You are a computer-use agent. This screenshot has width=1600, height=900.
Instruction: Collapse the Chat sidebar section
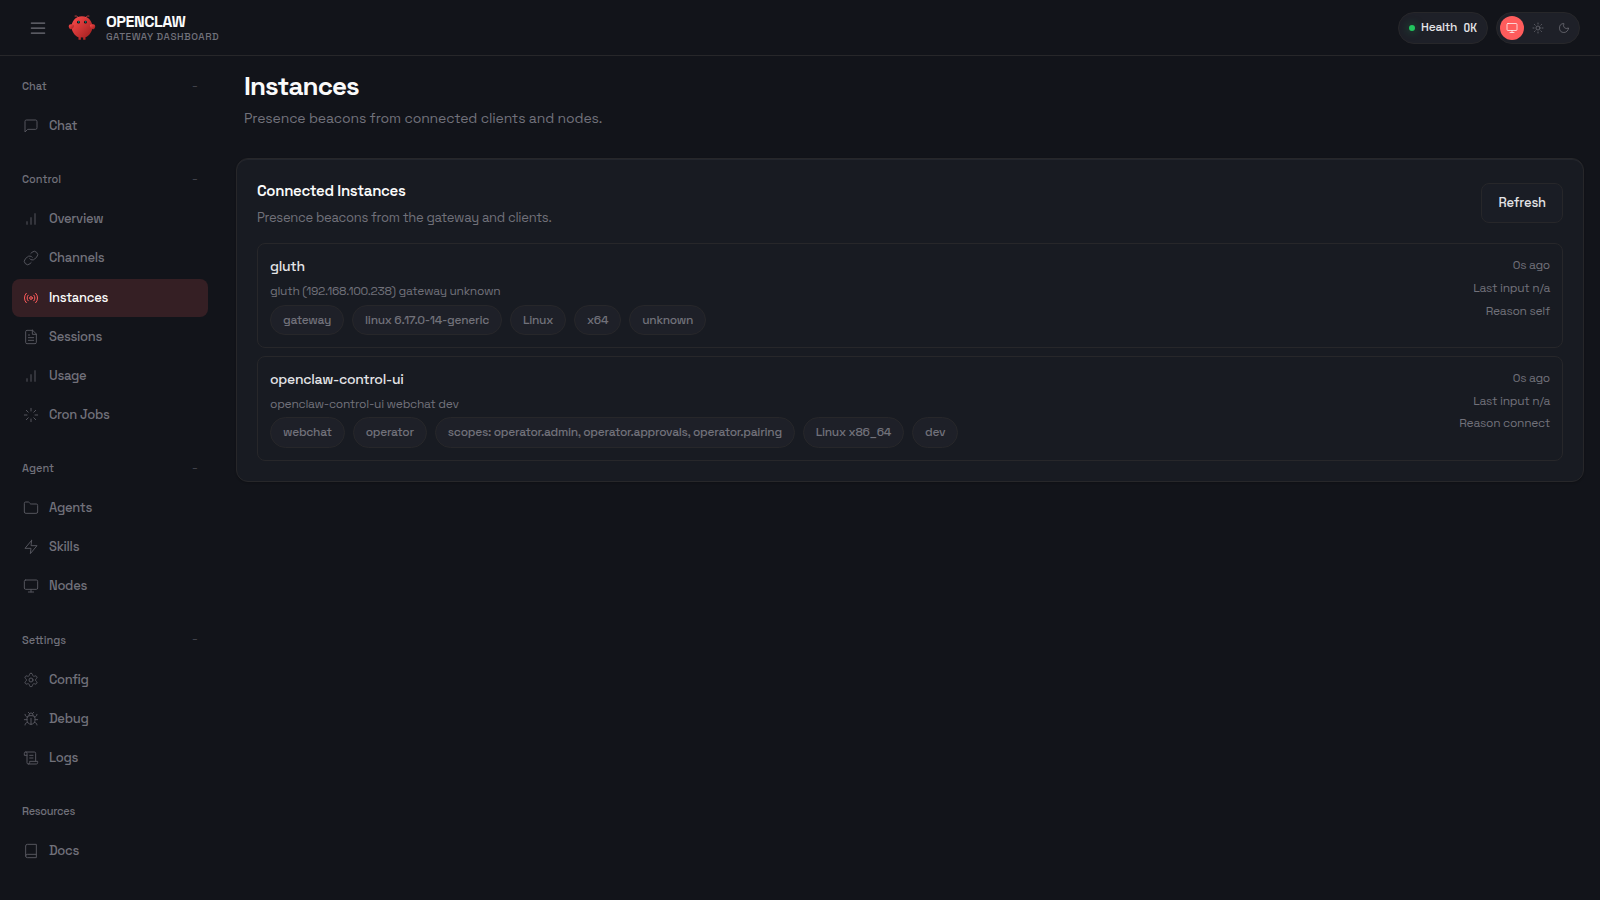[194, 86]
